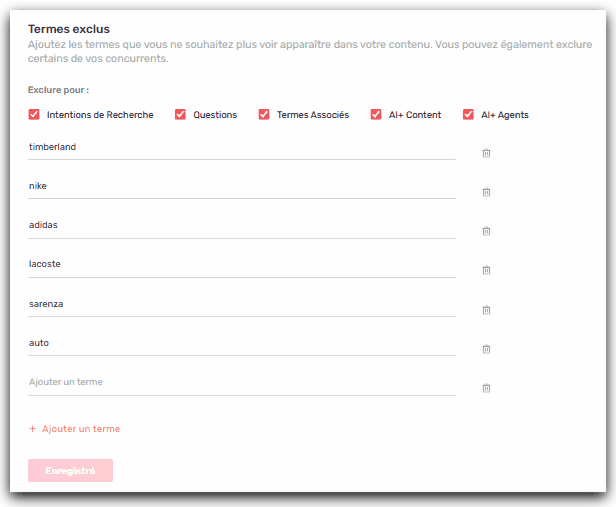Screen dimensions: 616x507
Task: Focus the empty Ajouter un terme field
Action: click(240, 383)
